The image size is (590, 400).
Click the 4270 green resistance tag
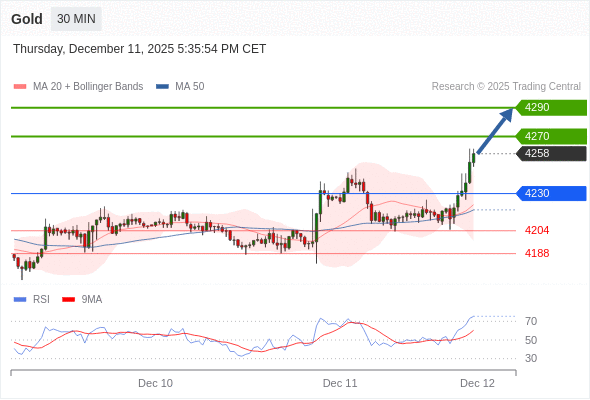tap(551, 136)
